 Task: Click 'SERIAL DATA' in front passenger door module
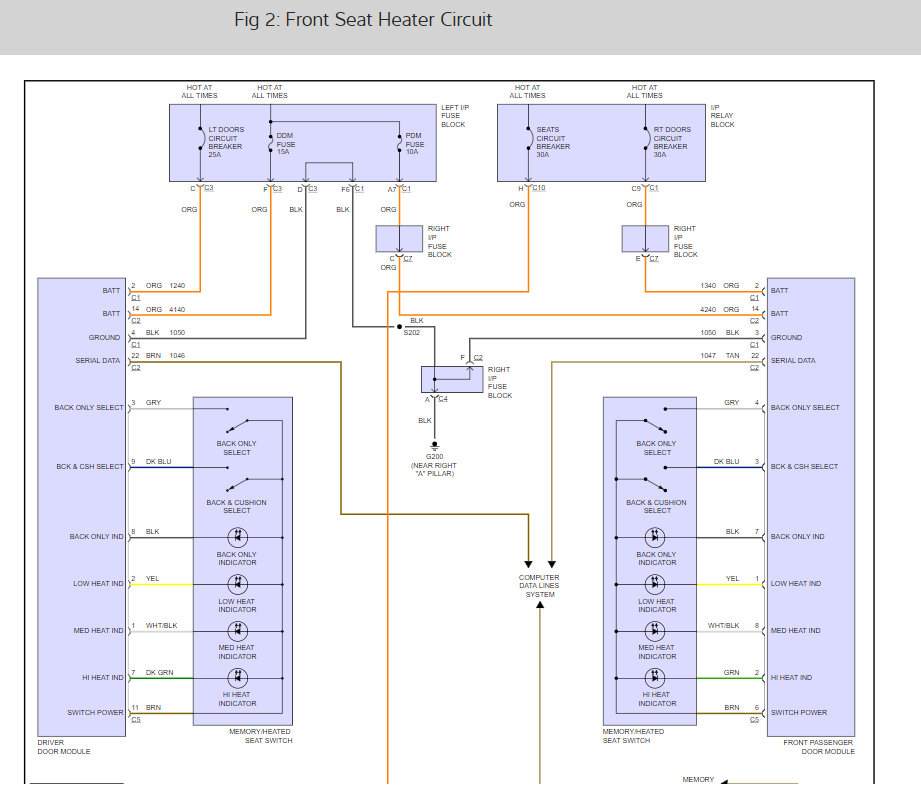click(793, 361)
